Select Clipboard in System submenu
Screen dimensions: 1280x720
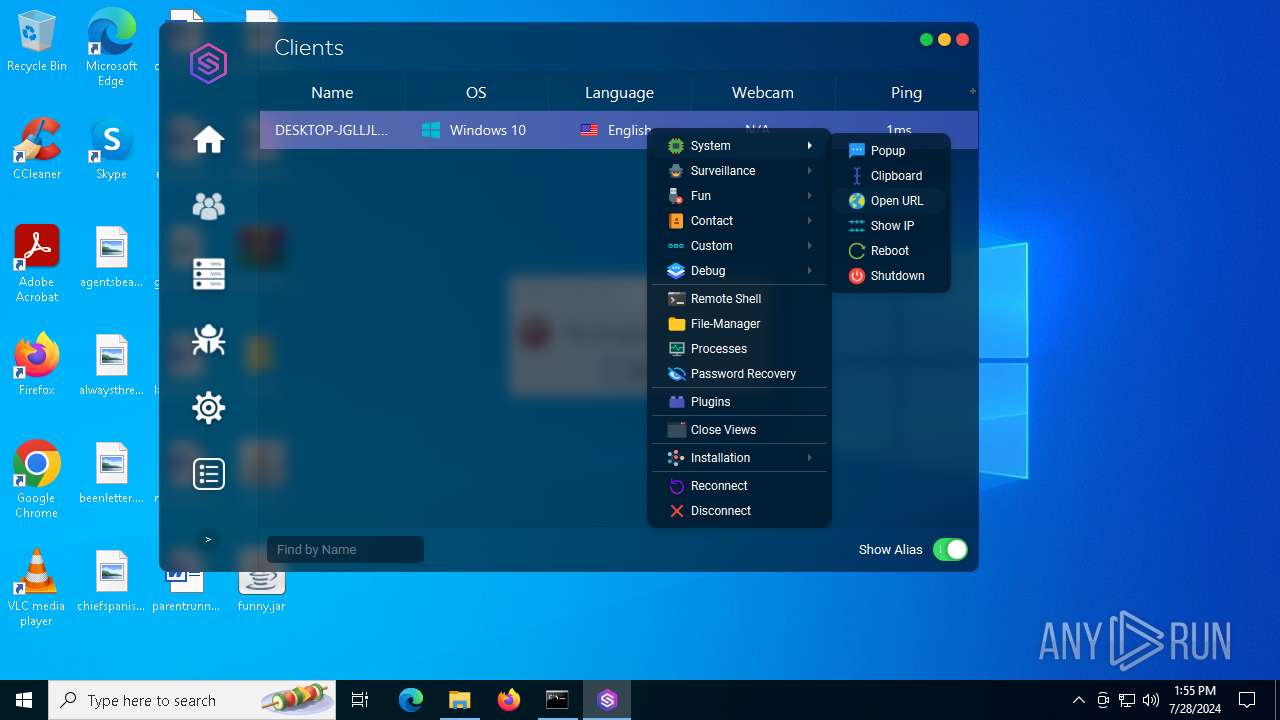(890, 176)
